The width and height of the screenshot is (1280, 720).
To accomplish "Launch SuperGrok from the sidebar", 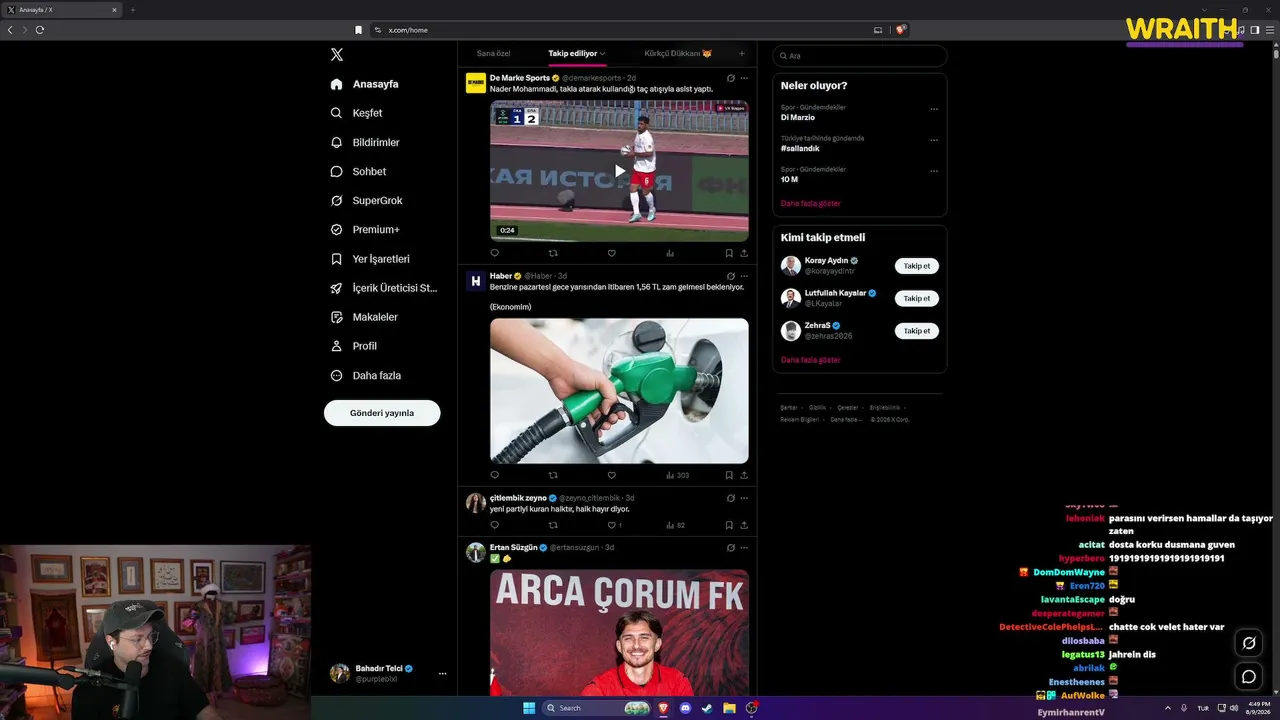I will click(367, 200).
